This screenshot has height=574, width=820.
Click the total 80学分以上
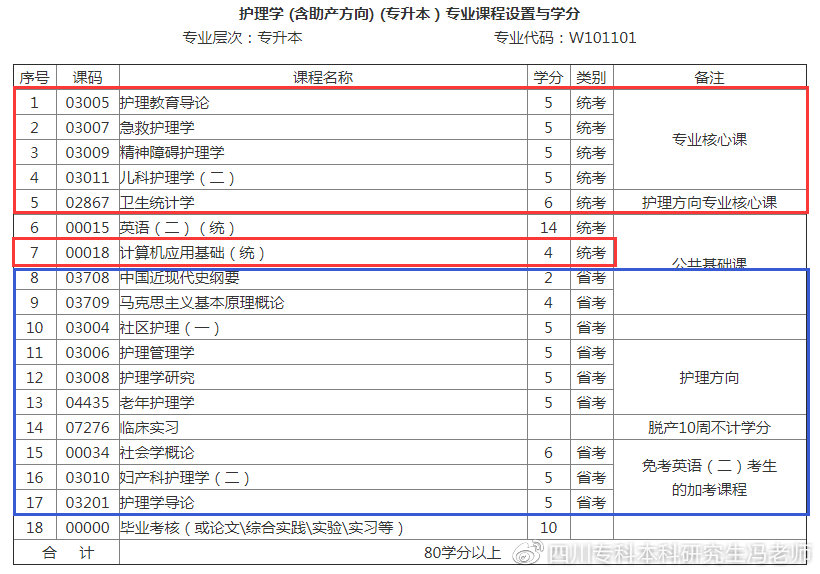(462, 553)
